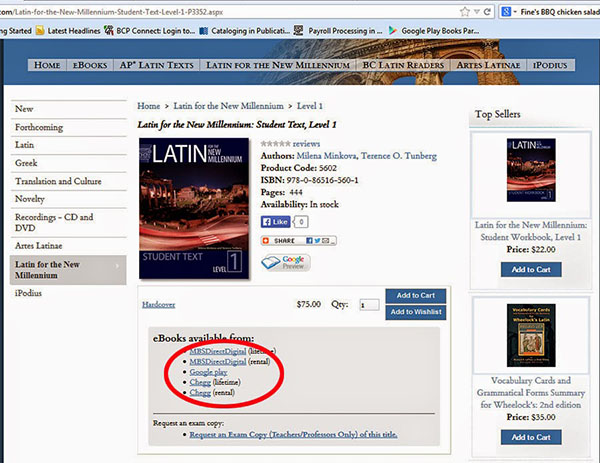Select Latin in the sidebar
Screen dimensions: 600x463
click(68, 145)
